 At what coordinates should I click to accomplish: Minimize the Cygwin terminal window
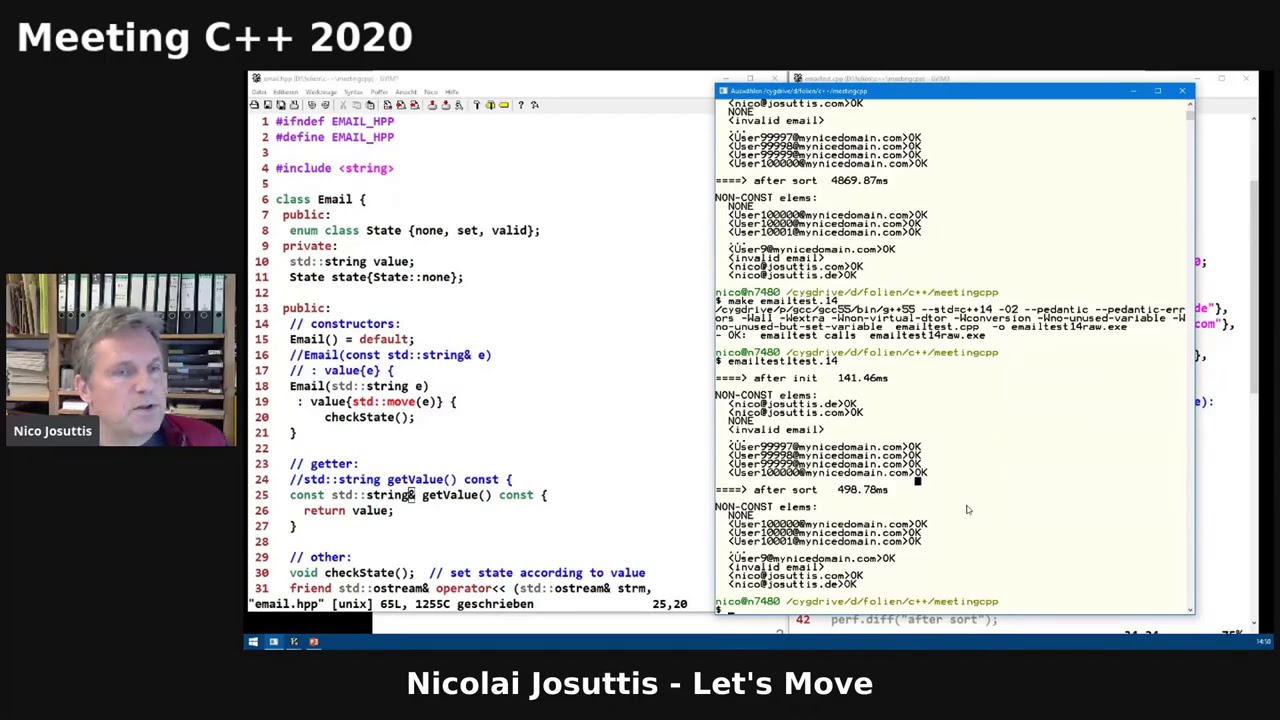click(1134, 91)
